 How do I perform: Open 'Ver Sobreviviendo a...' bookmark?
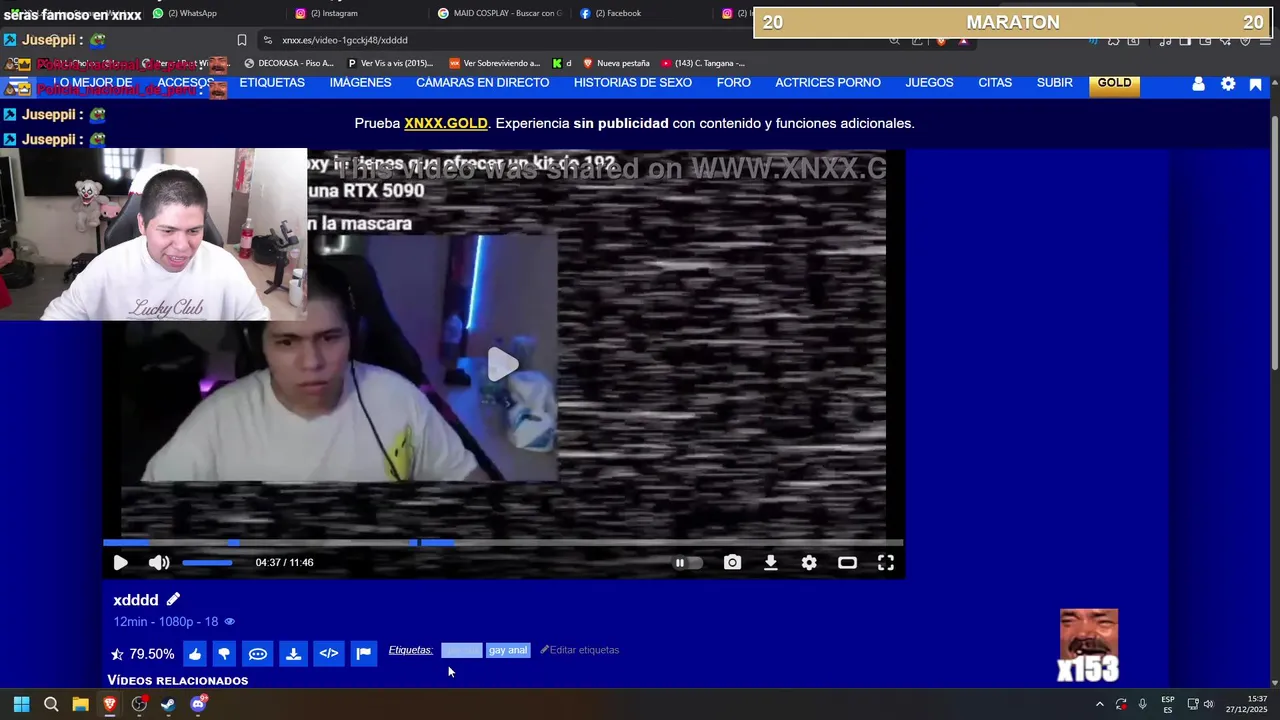click(495, 63)
